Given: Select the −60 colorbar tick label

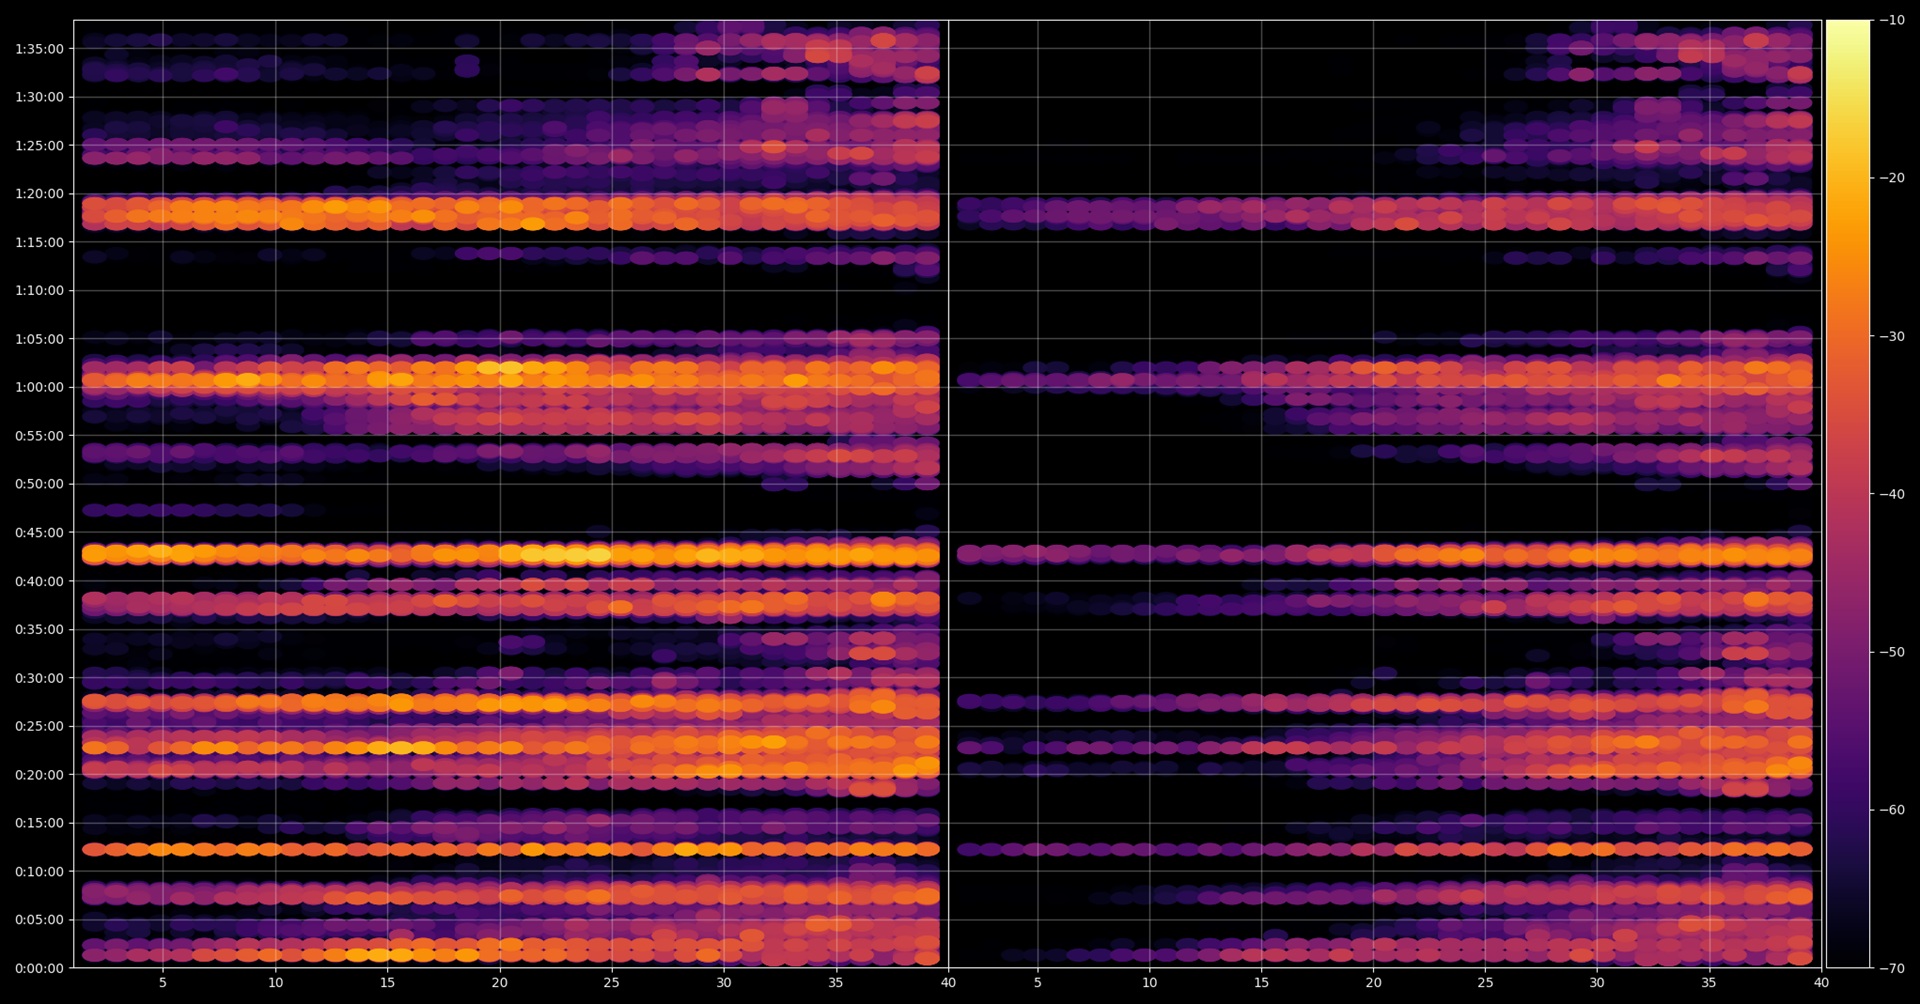Looking at the screenshot, I should click(x=1892, y=810).
